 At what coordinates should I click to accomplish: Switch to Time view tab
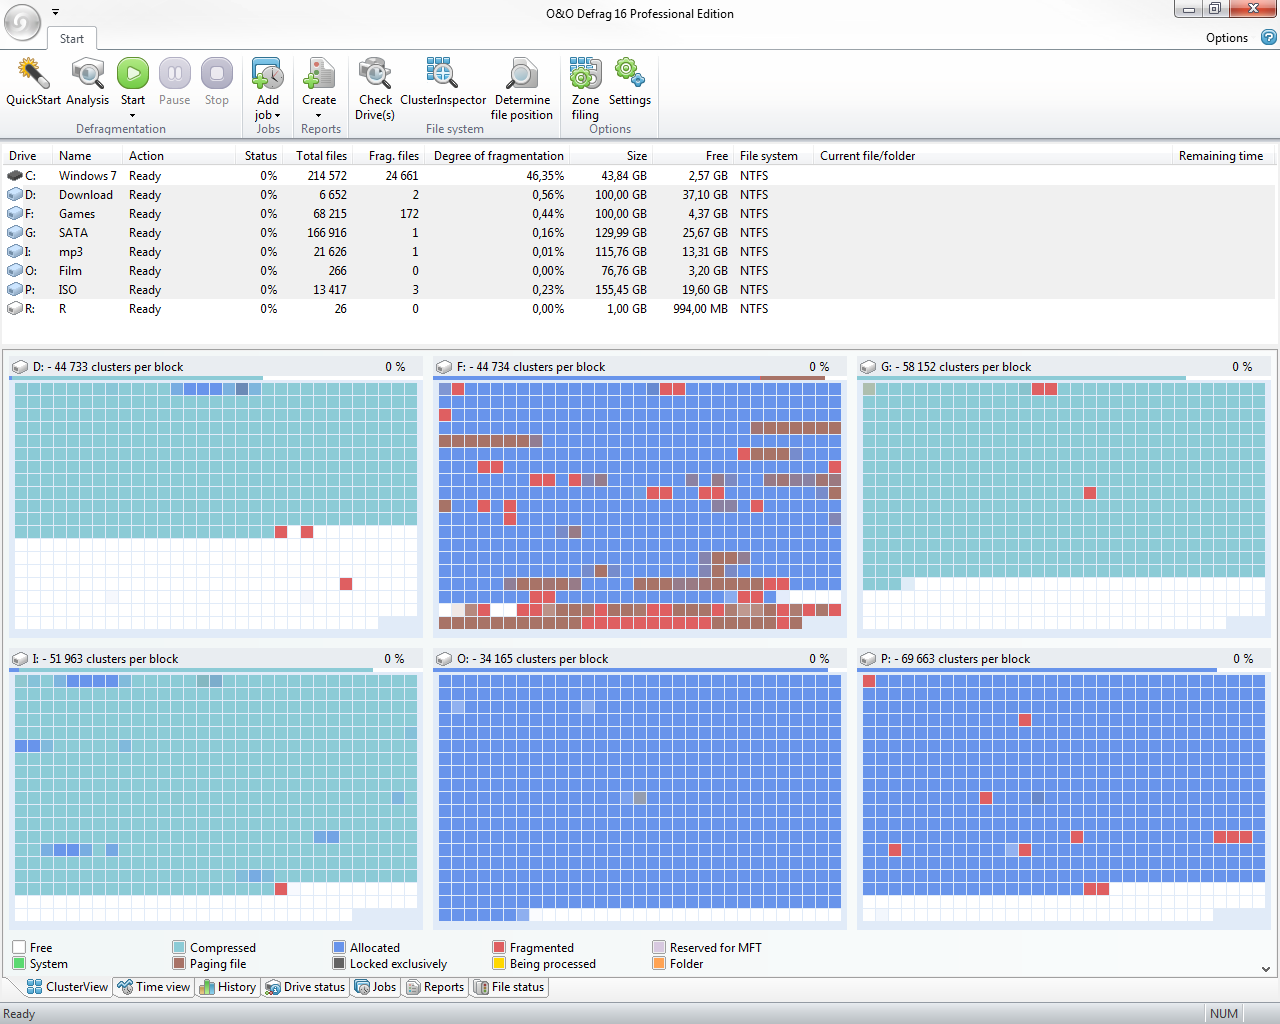click(153, 987)
